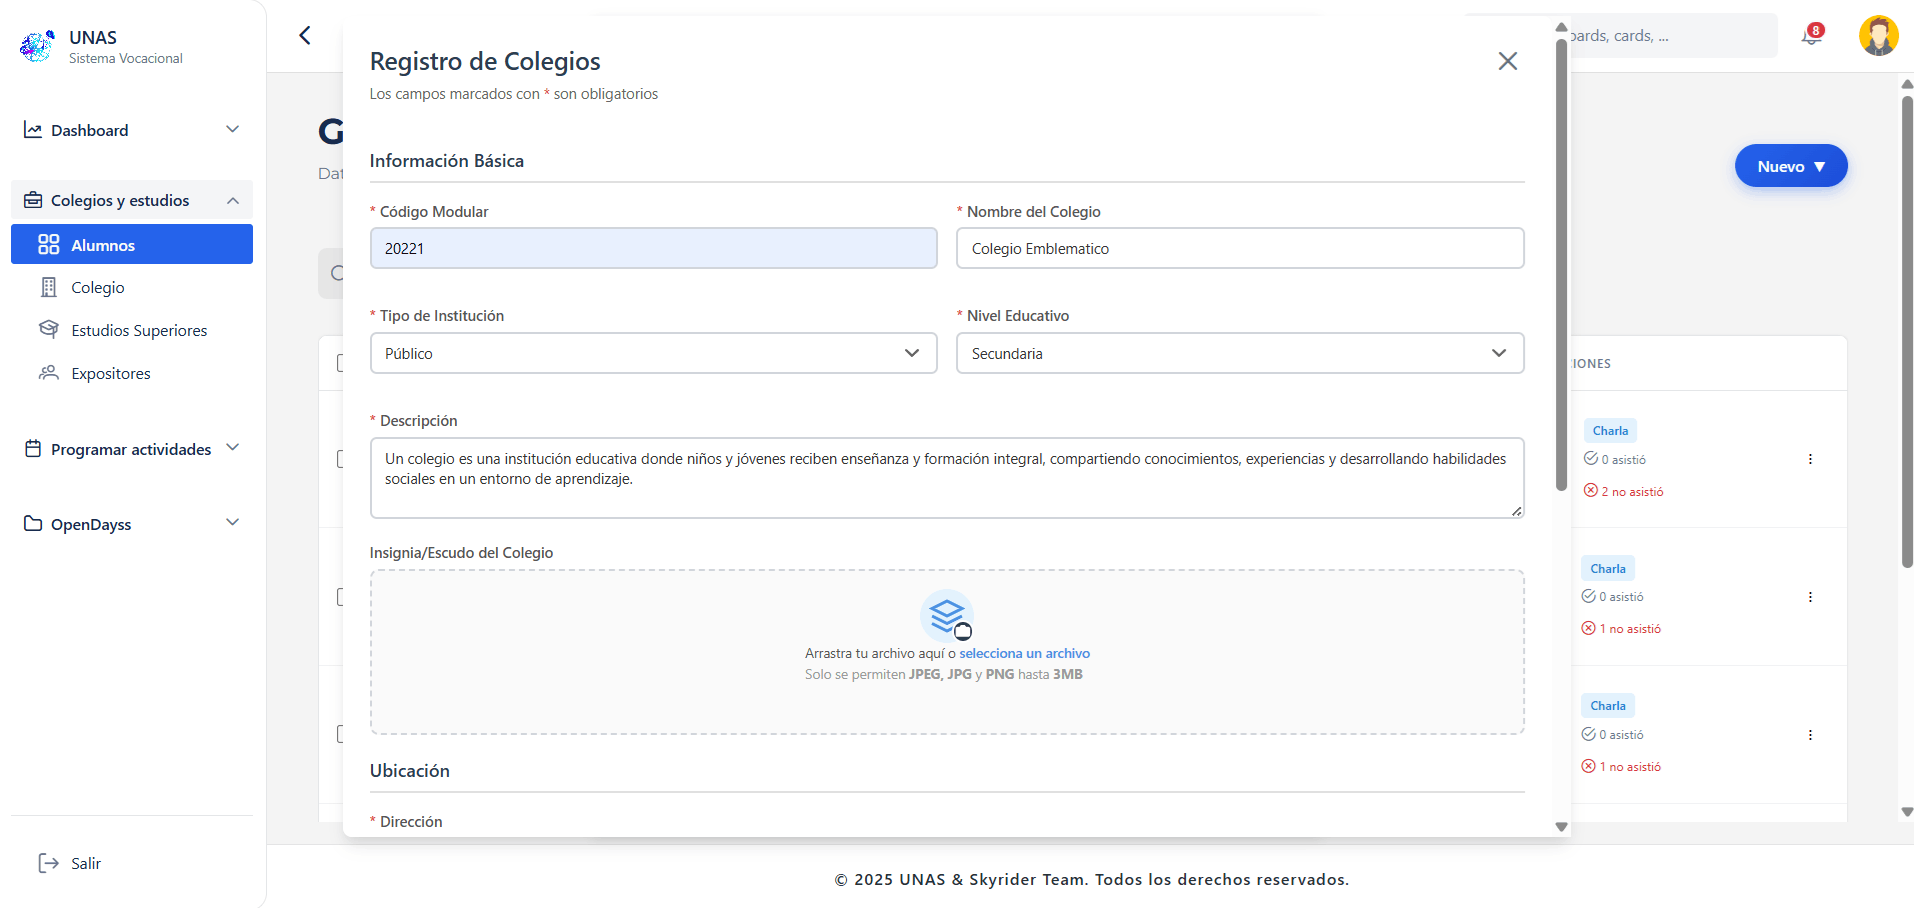
Task: Click the upload layers icon
Action: [946, 615]
